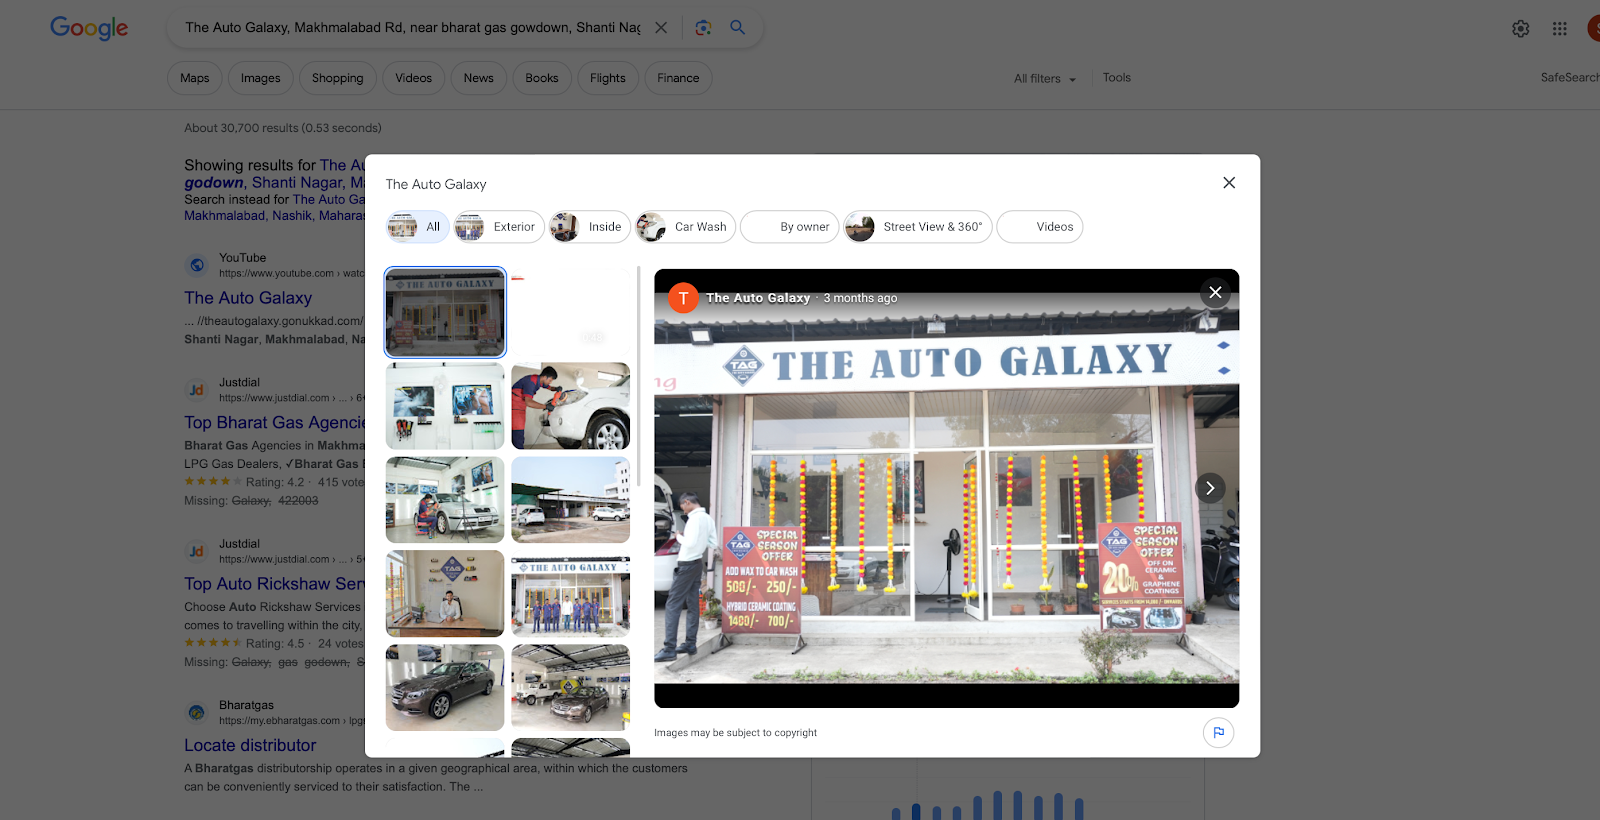1600x820 pixels.
Task: Click The Auto Galaxy uploader name
Action: 758,298
